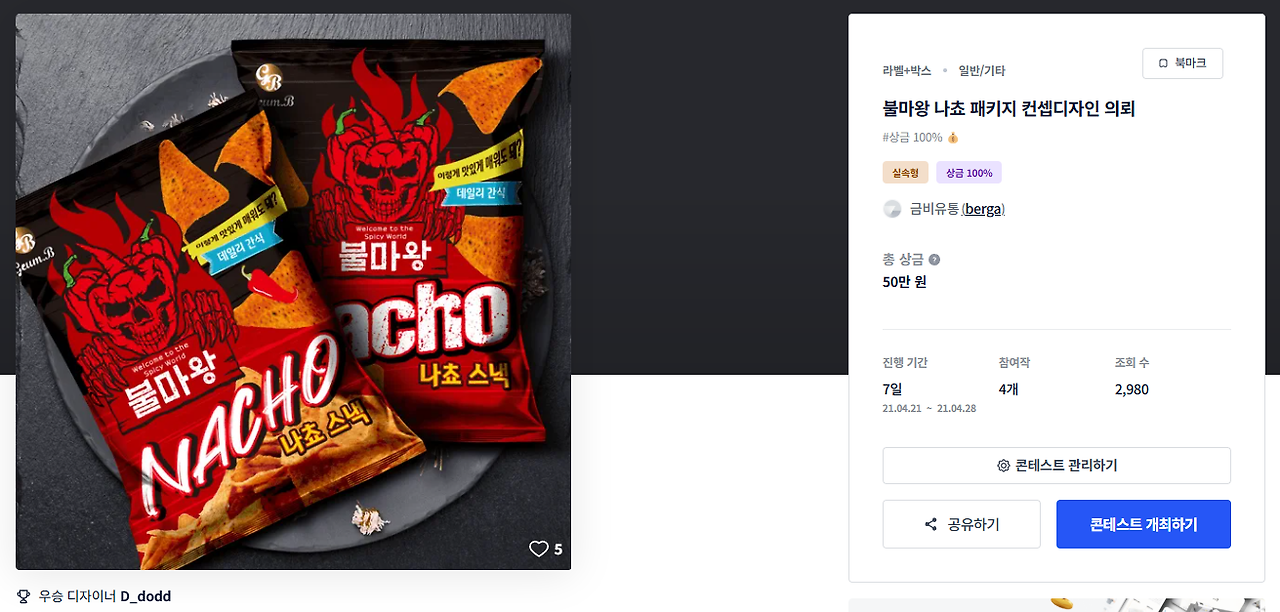
Task: Open winner designer D_dodd's profile
Action: 146,596
